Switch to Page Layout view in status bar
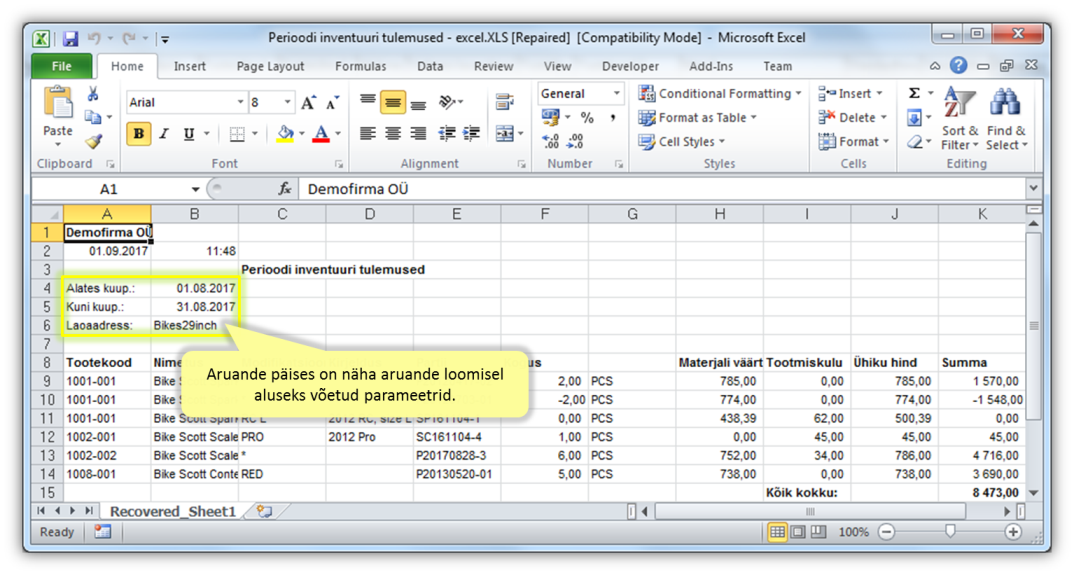This screenshot has height=575, width=1074. coord(798,532)
